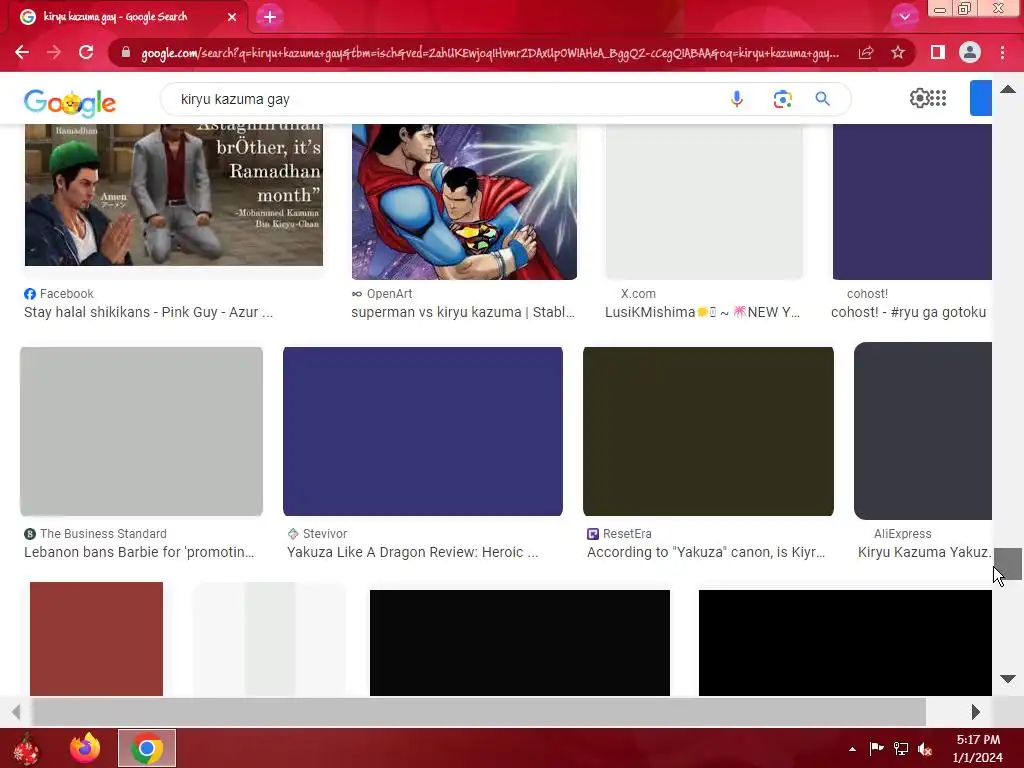Click the Stevivor favicon
The image size is (1024, 768).
click(x=293, y=534)
